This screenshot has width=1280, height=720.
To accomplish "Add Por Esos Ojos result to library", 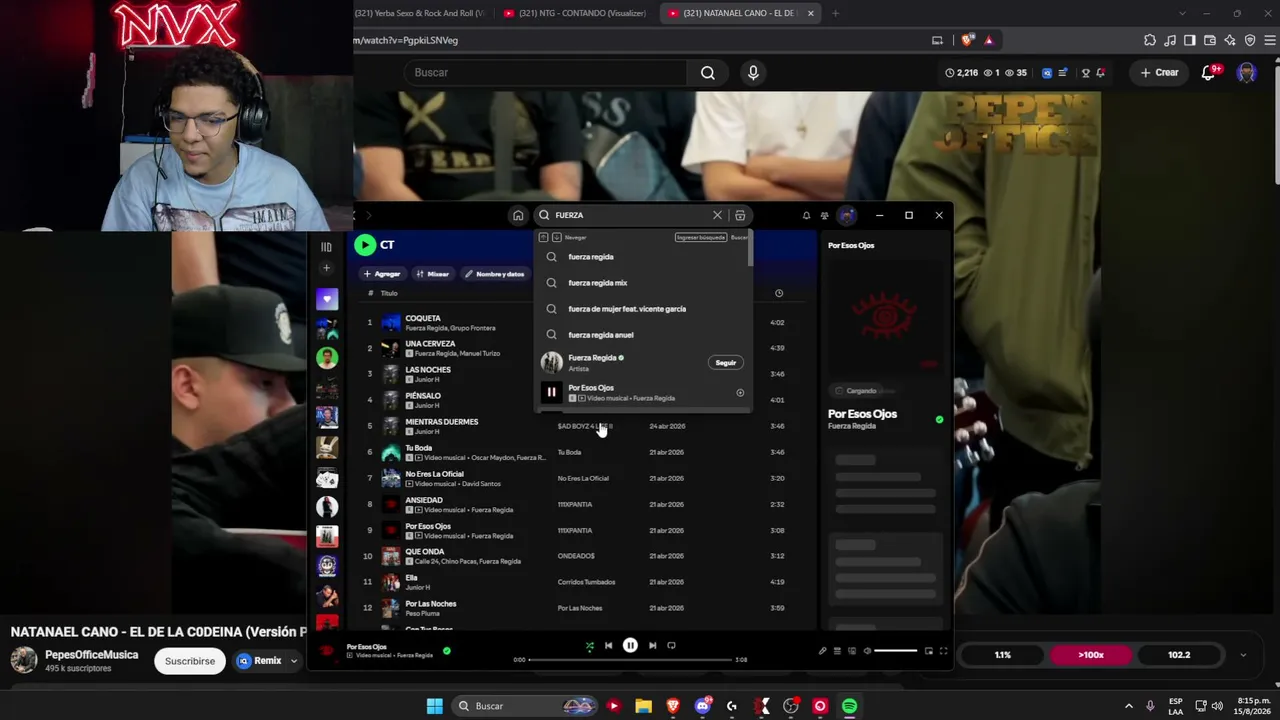I will point(740,393).
